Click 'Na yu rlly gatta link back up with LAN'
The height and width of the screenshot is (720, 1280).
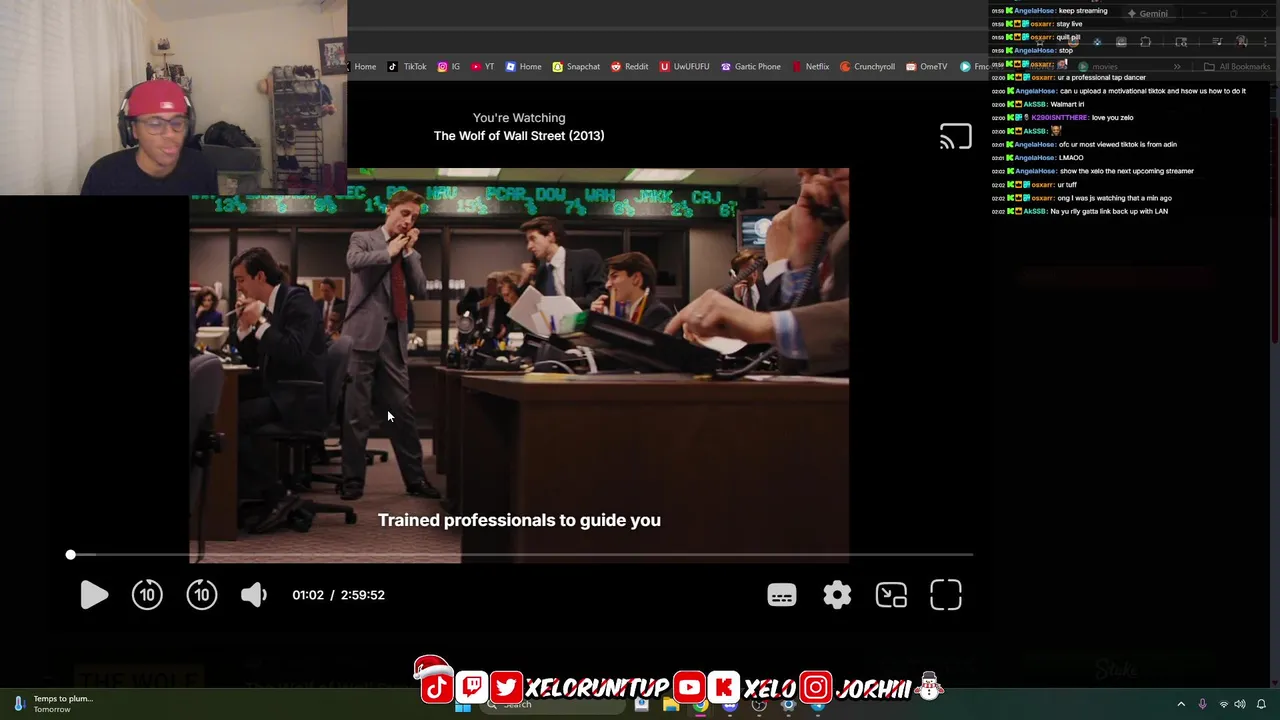point(1109,211)
